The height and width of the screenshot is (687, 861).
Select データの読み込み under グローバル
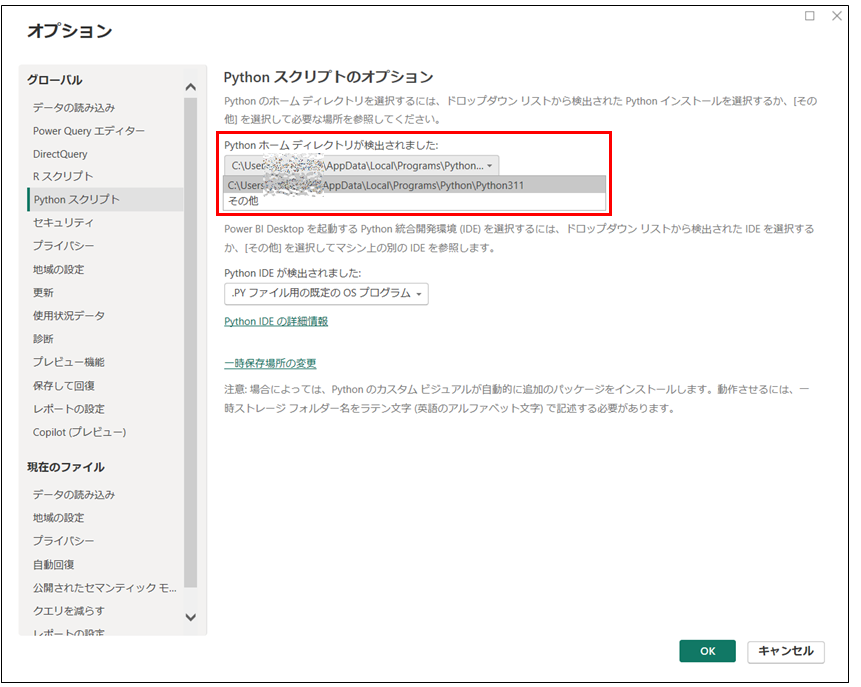pyautogui.click(x=74, y=107)
